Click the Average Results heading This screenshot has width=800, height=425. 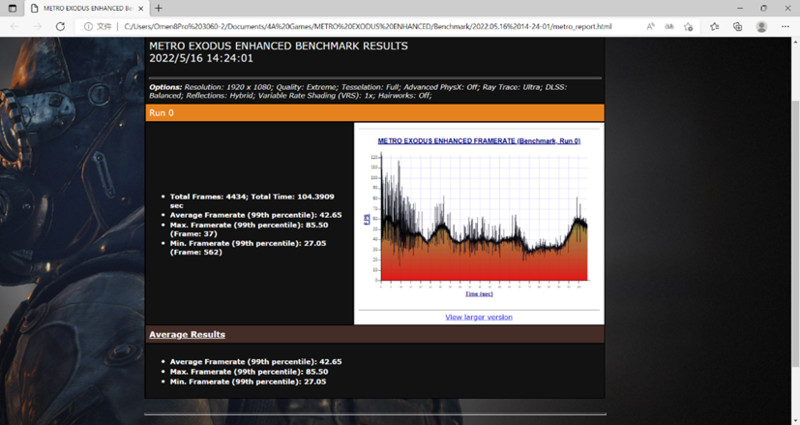click(x=187, y=335)
